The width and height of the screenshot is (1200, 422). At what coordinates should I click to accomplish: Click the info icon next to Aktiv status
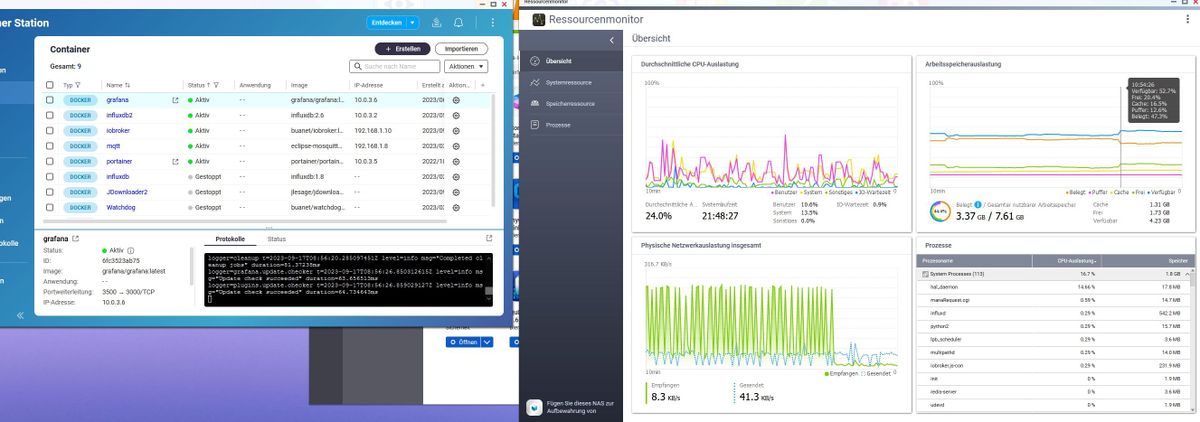(x=131, y=250)
